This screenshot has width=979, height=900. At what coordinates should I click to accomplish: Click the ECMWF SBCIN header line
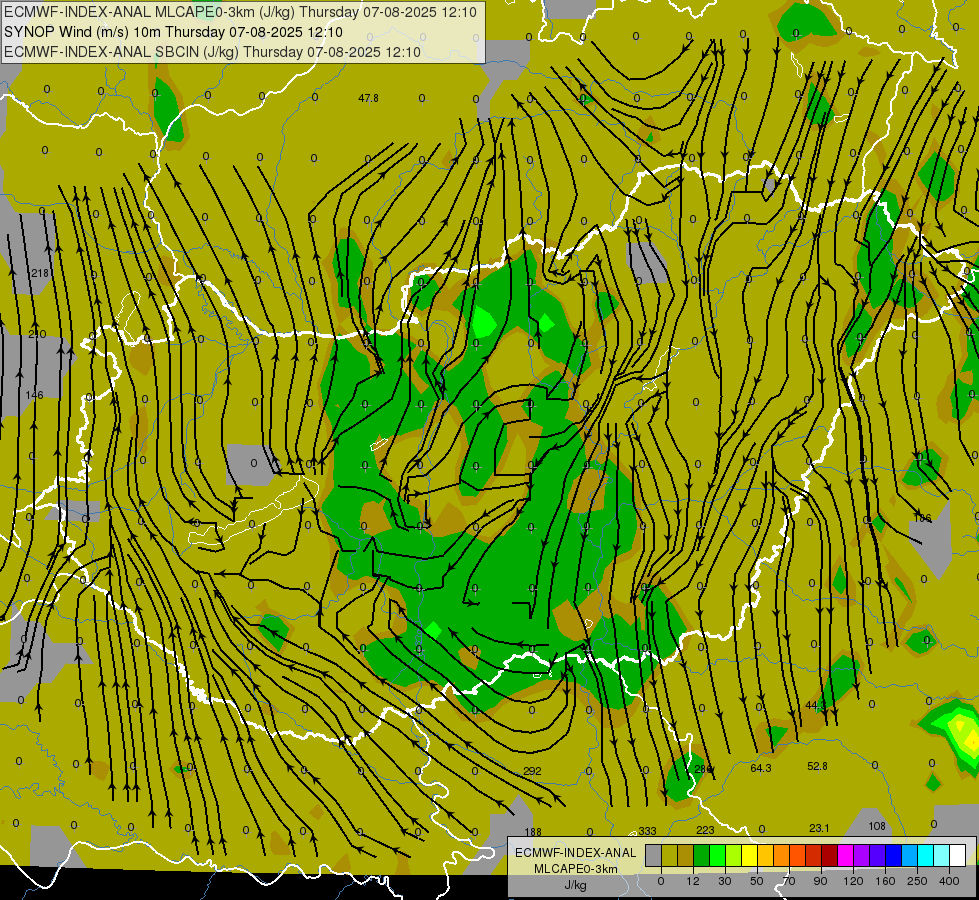[x=212, y=52]
